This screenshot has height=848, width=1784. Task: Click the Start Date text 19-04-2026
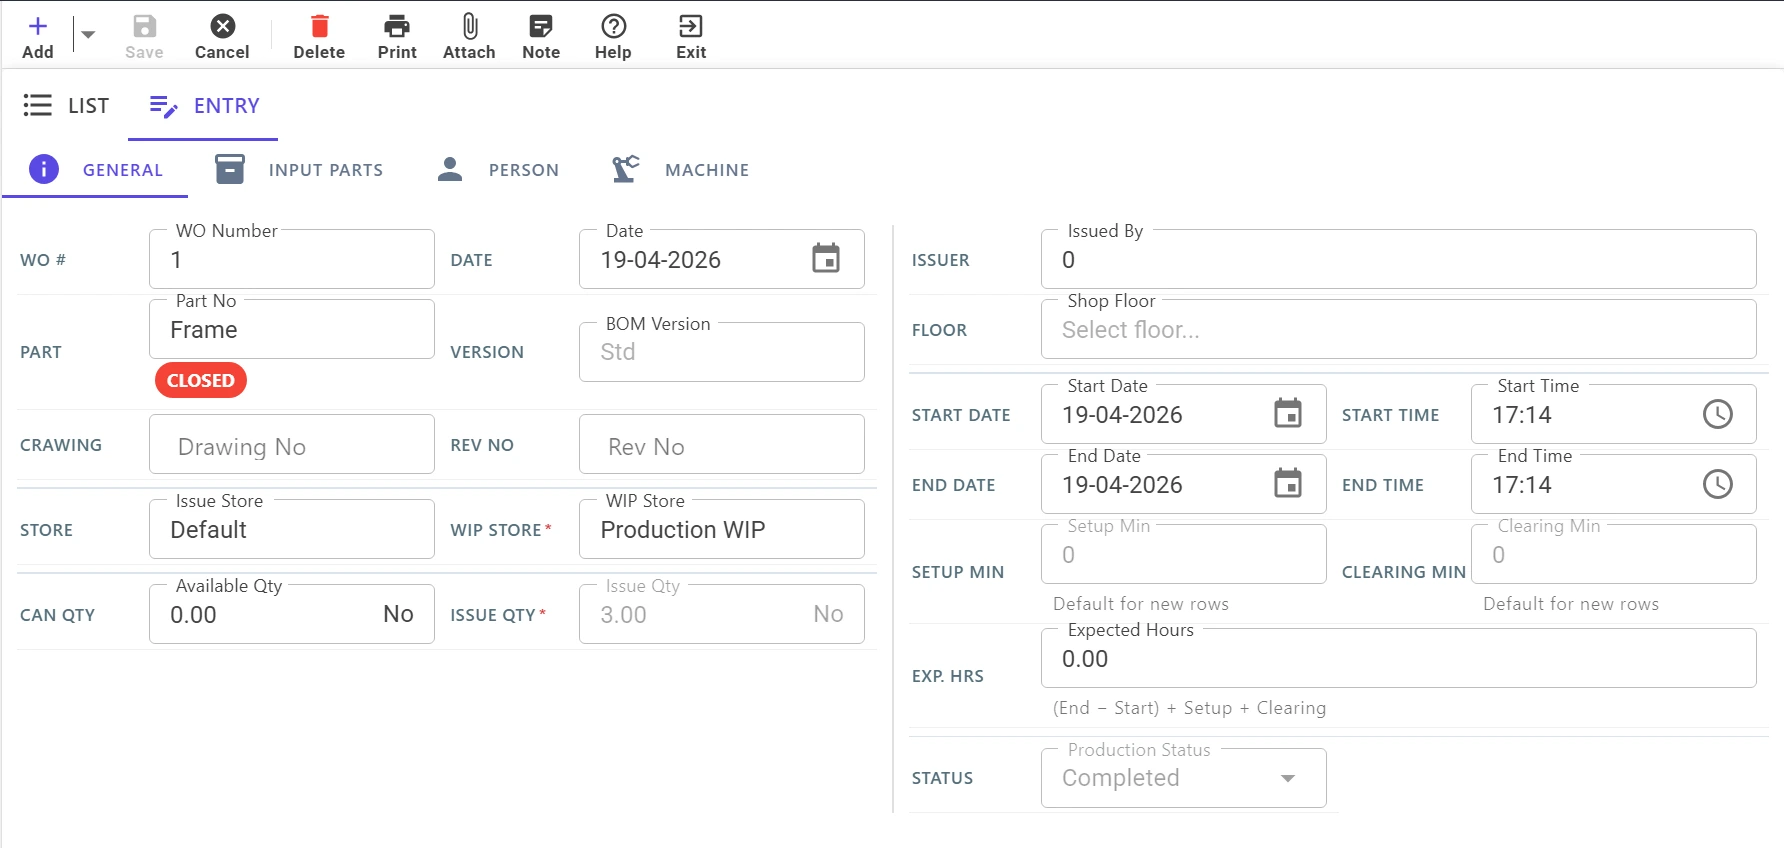click(1122, 415)
